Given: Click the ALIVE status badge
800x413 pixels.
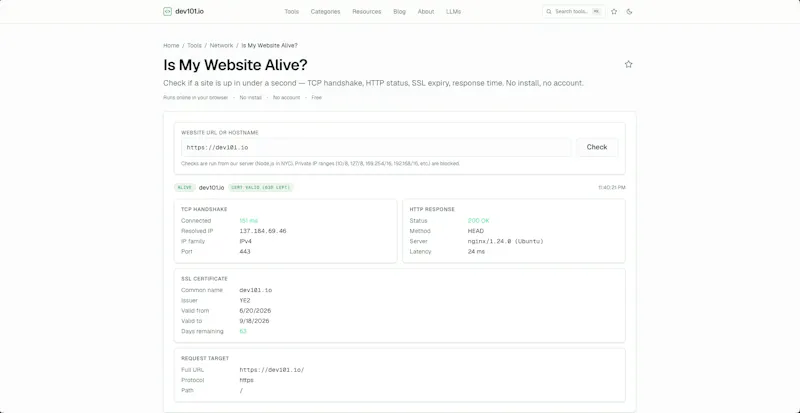Looking at the screenshot, I should 185,187.
